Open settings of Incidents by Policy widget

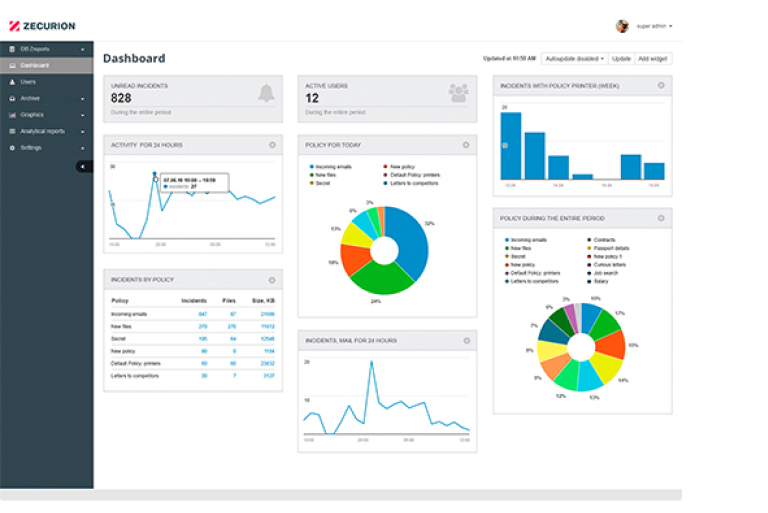[272, 280]
